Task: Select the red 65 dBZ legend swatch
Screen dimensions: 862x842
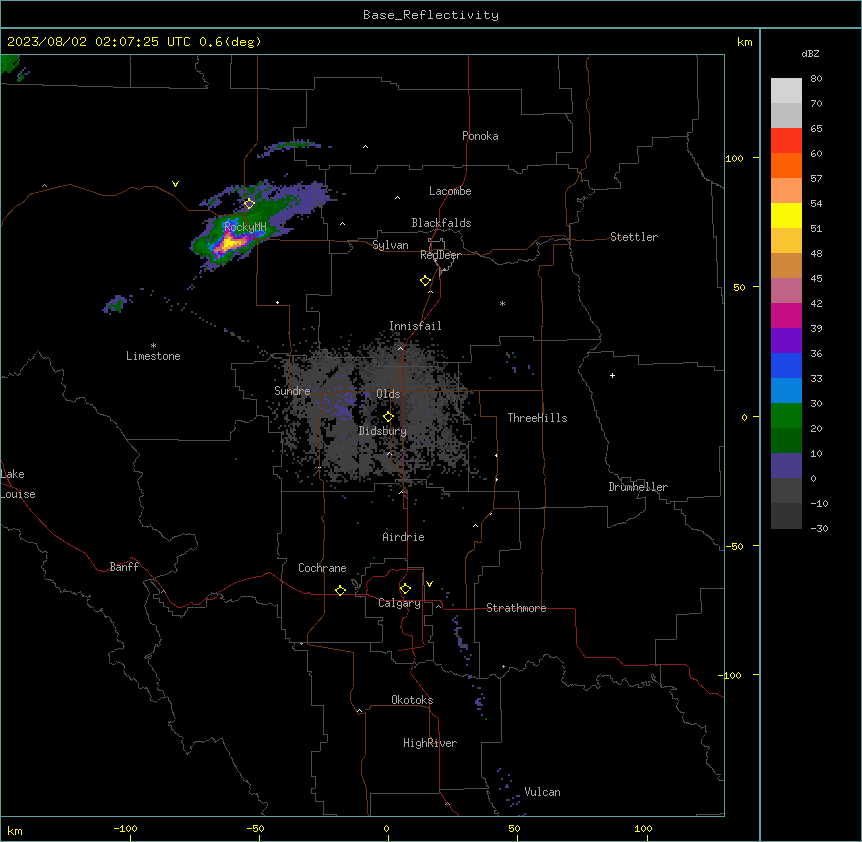Action: tap(786, 140)
